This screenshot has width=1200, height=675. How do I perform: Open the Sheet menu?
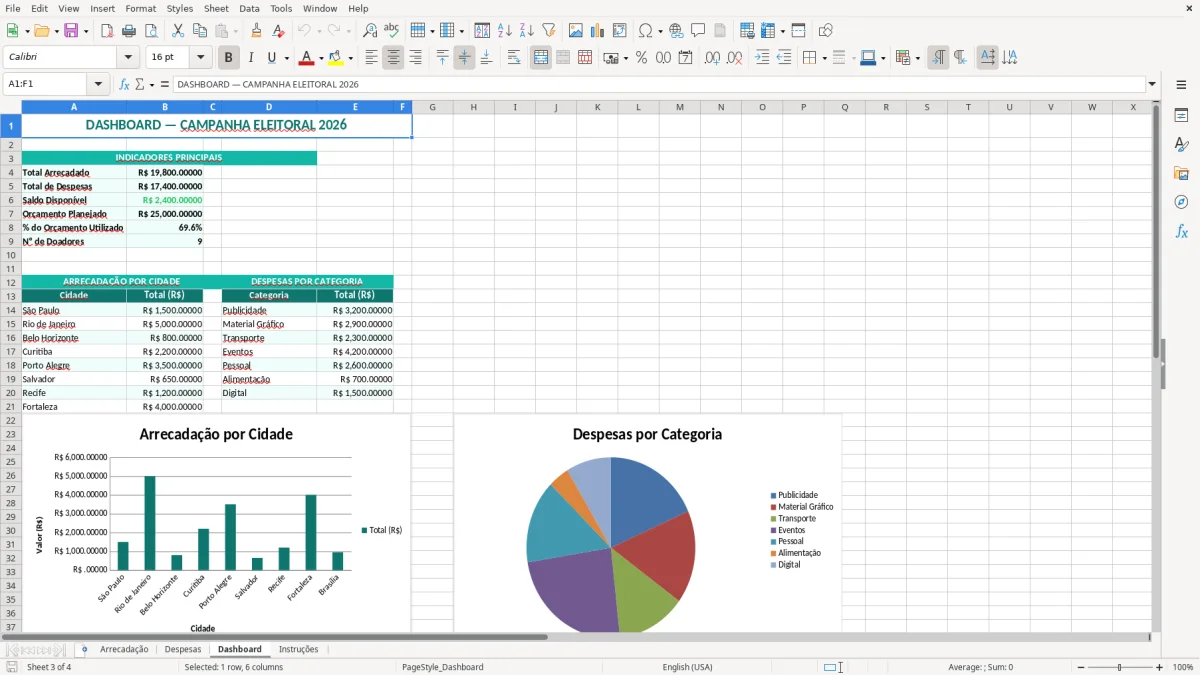(x=216, y=8)
